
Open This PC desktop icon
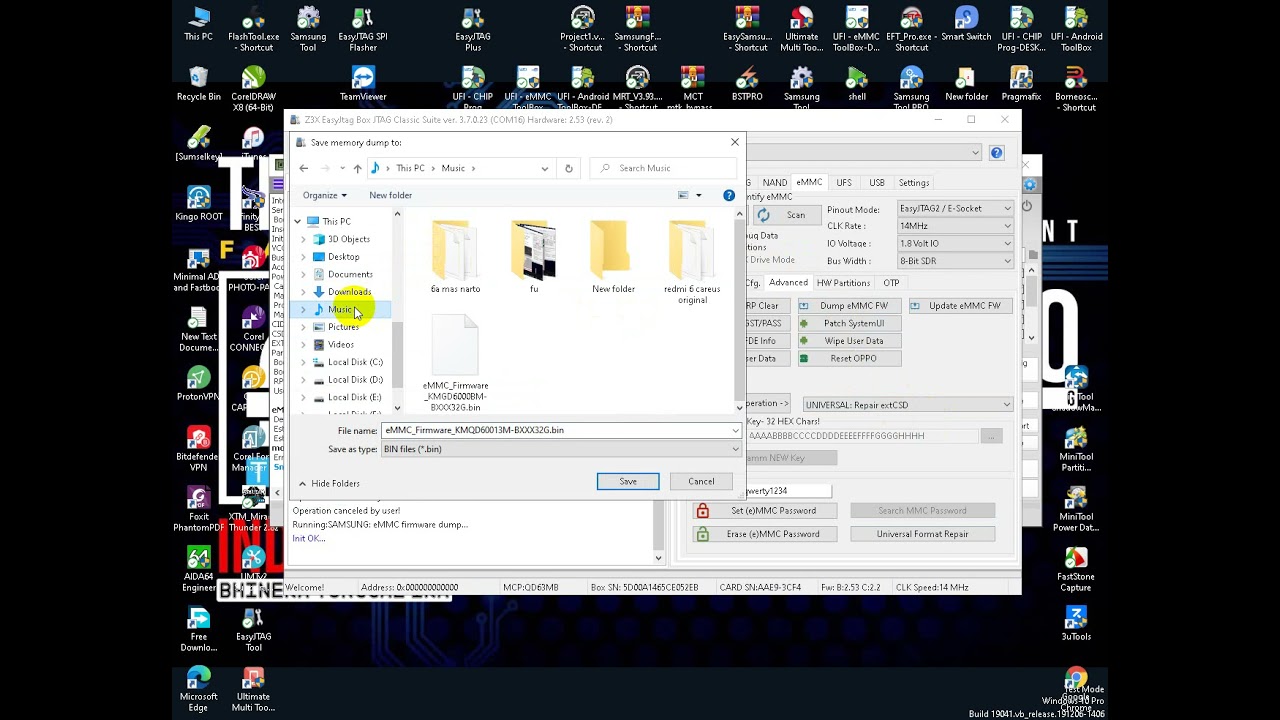point(198,25)
